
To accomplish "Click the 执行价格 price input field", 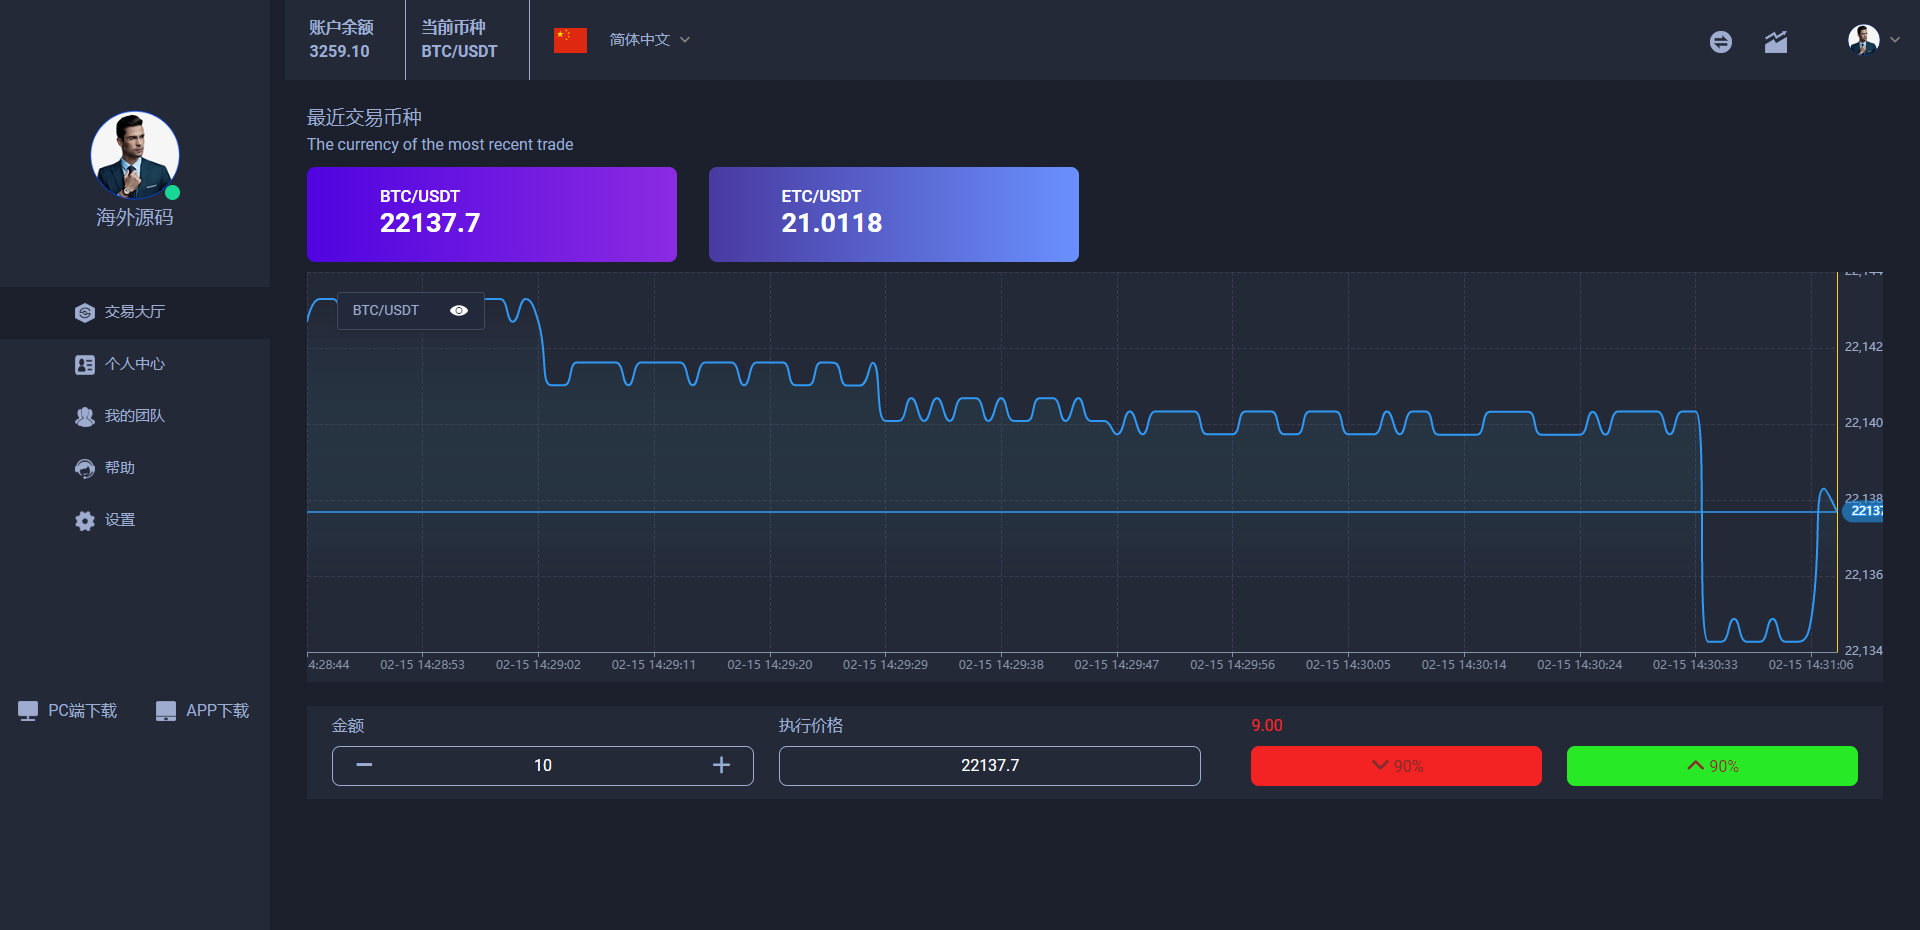I will [x=989, y=765].
